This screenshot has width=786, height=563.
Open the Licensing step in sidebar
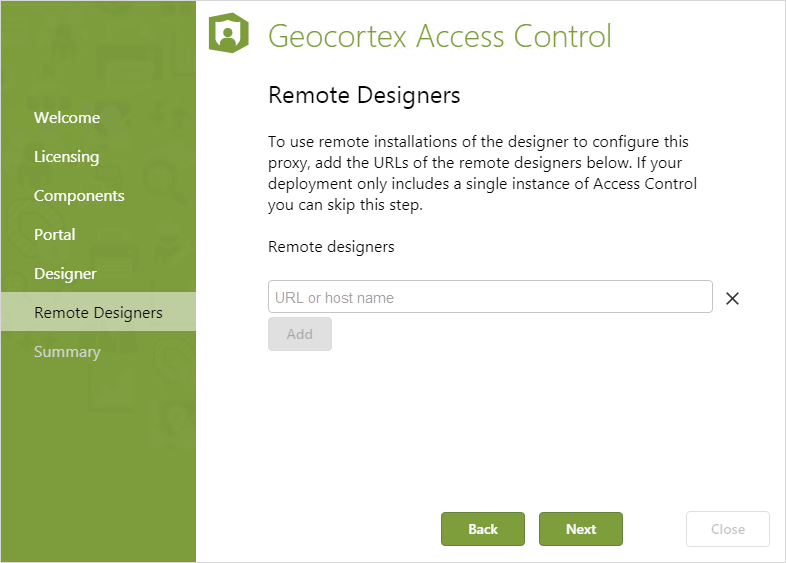(x=67, y=156)
